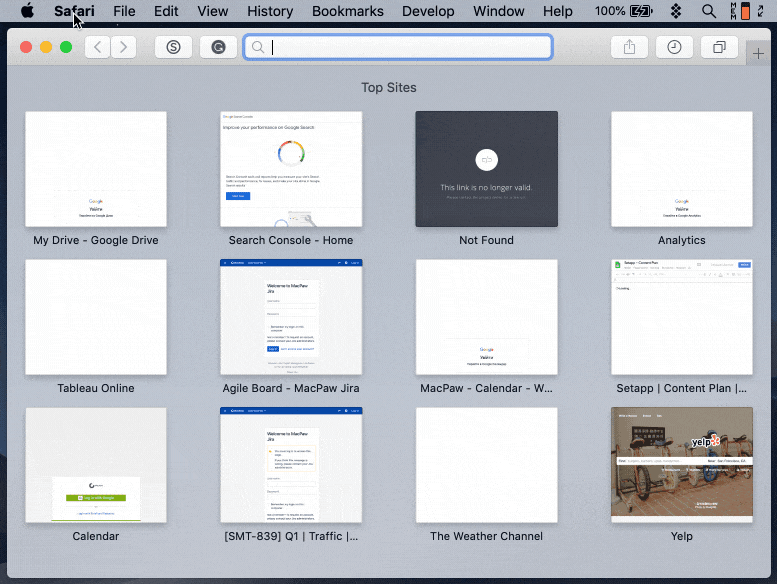
Task: Open Agile Board - MacPaw Jira thumbnail
Action: point(291,317)
